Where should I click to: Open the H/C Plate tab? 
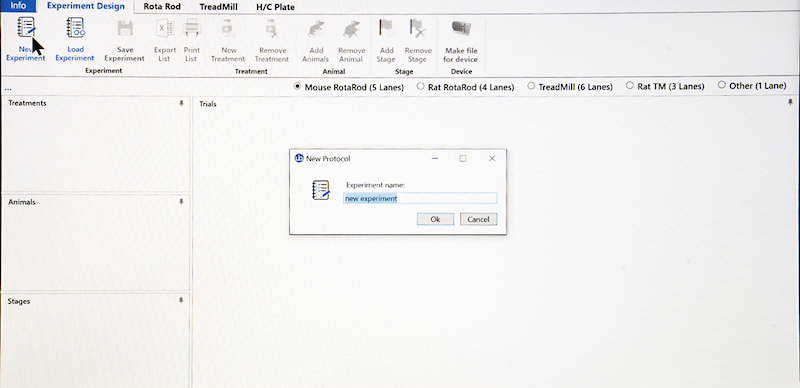click(275, 7)
